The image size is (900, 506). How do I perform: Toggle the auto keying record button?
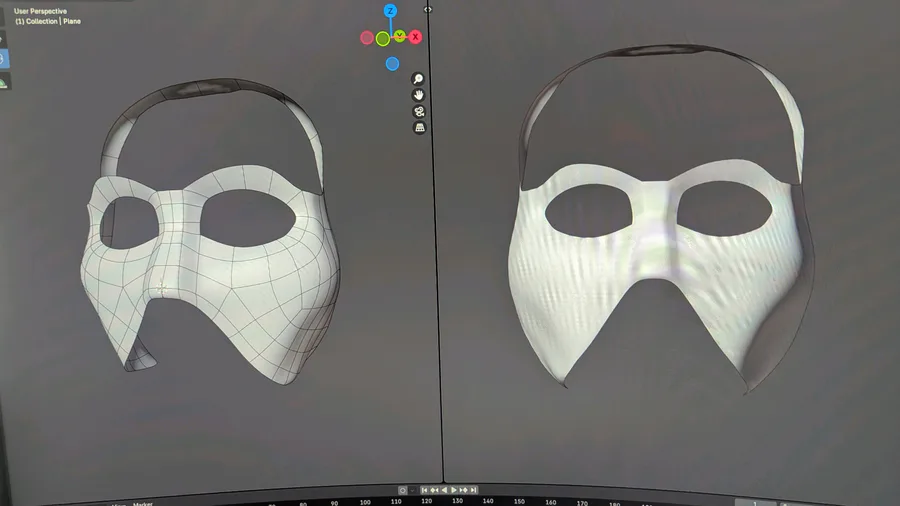pyautogui.click(x=402, y=491)
